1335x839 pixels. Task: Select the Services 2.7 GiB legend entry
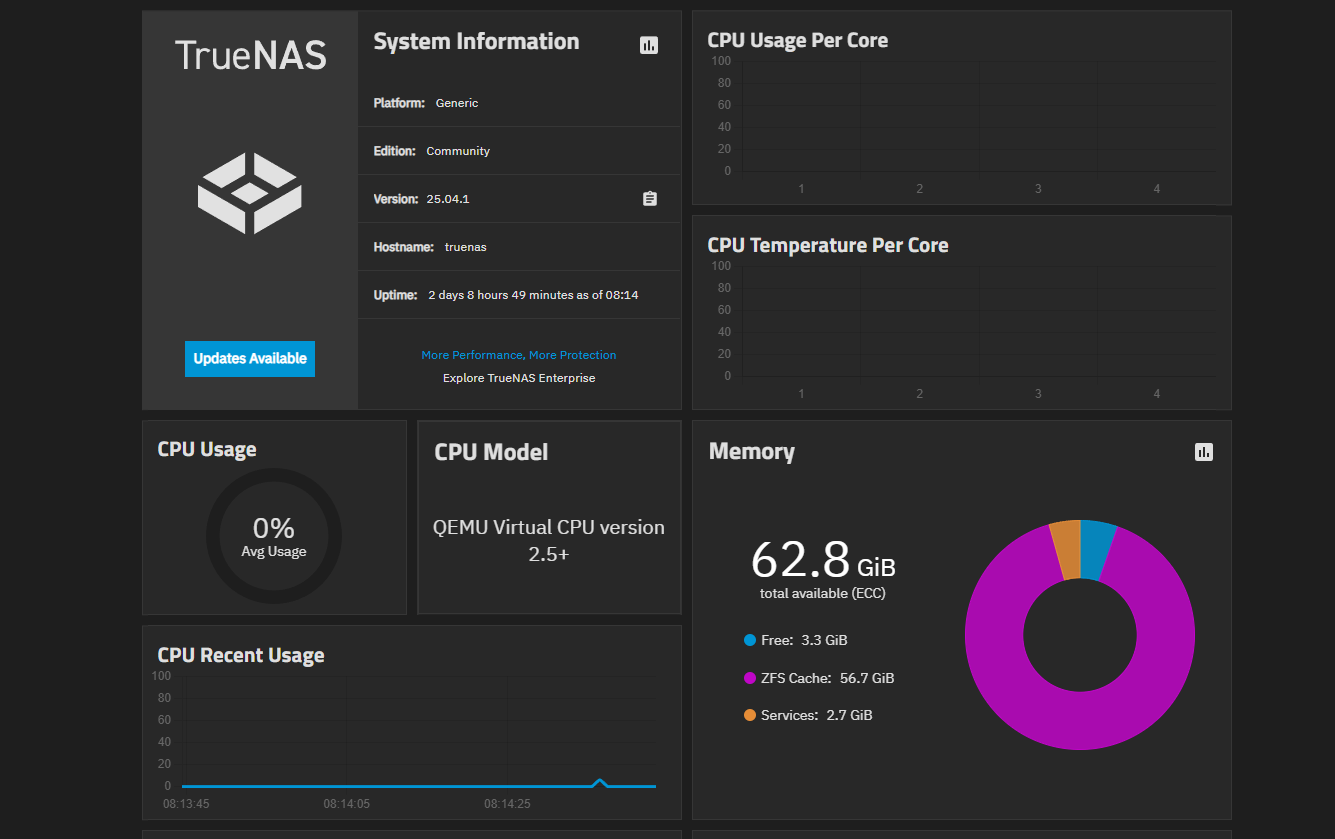click(810, 715)
